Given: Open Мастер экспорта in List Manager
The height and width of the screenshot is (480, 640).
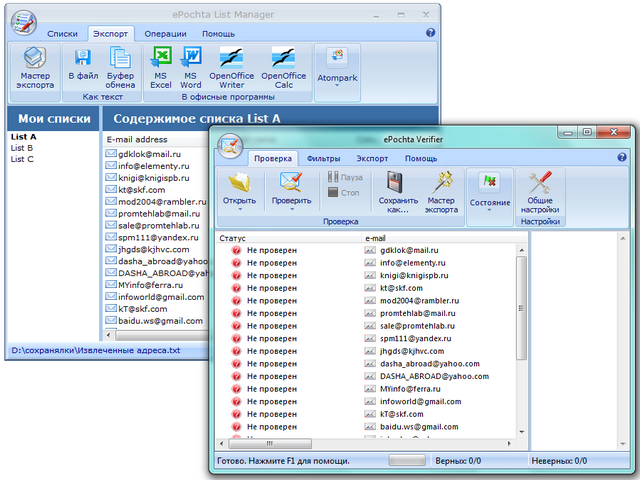Looking at the screenshot, I should (x=35, y=68).
